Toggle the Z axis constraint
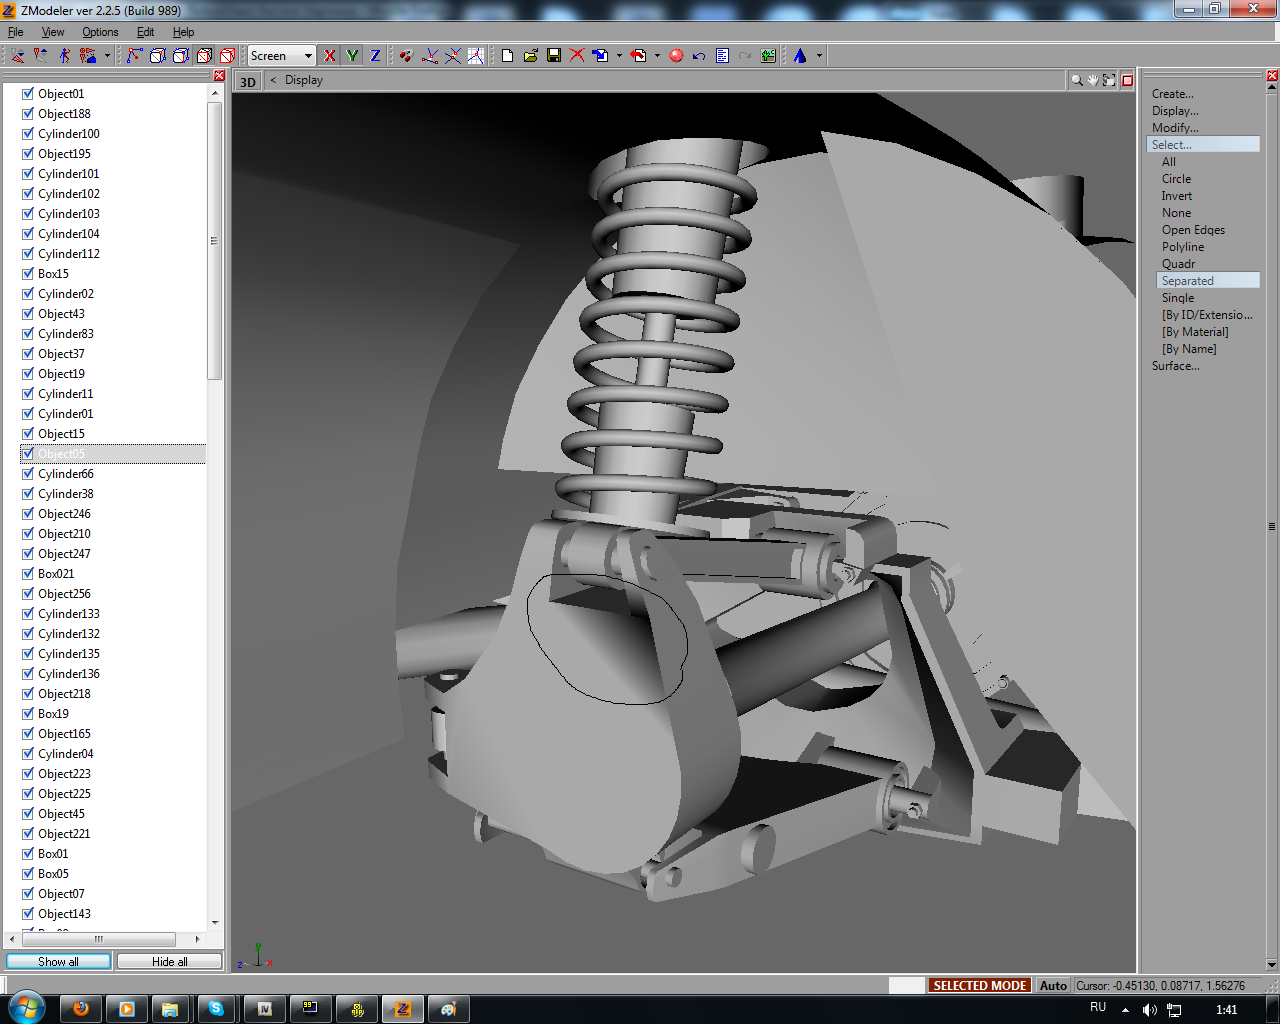 (375, 56)
